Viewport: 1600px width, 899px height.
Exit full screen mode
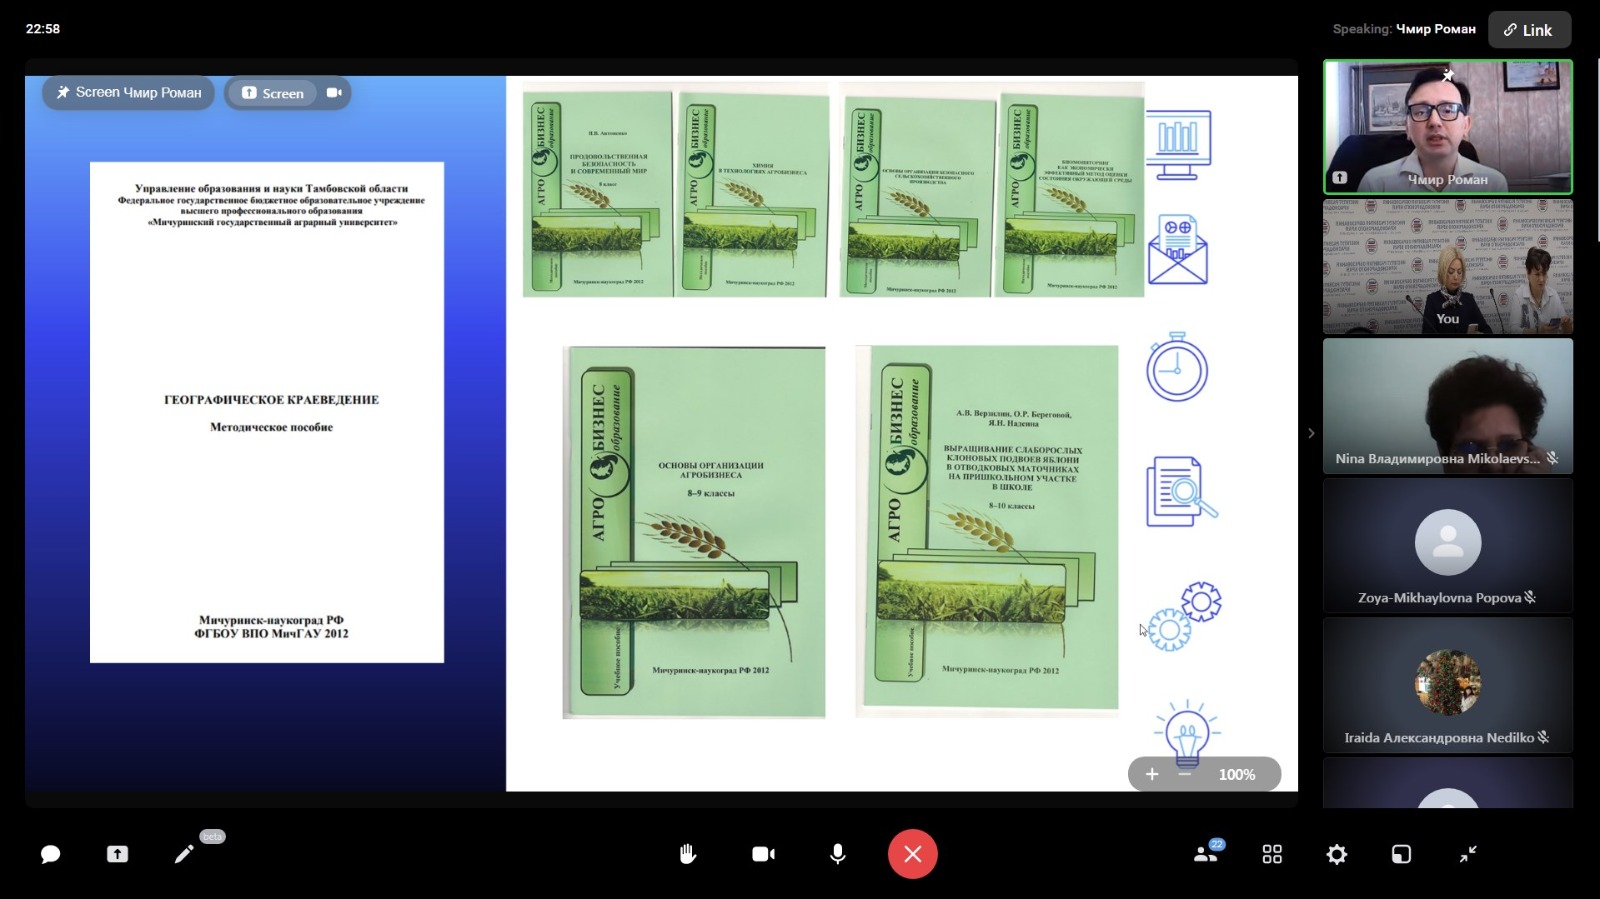click(1468, 854)
